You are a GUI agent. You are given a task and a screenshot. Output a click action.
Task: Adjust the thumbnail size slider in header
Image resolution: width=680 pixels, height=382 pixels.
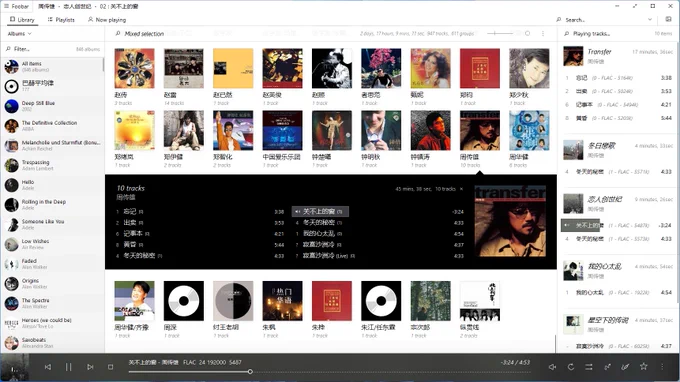click(x=500, y=33)
